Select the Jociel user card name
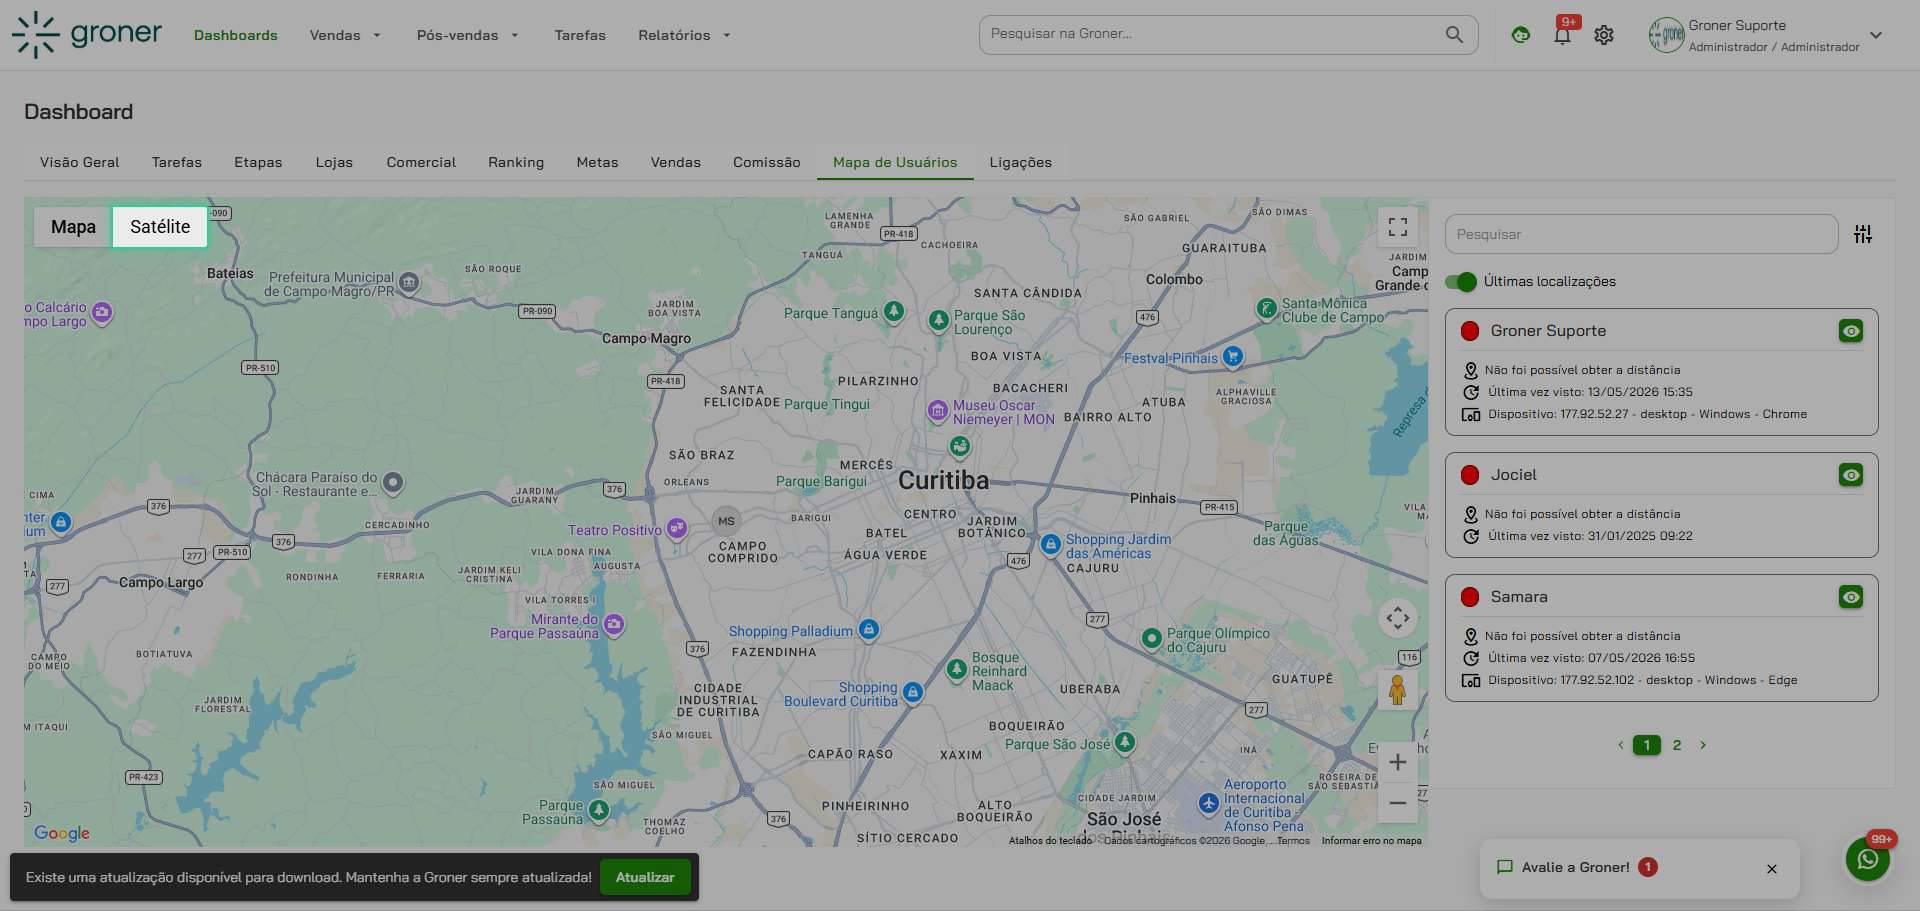Image resolution: width=1920 pixels, height=911 pixels. tap(1514, 475)
